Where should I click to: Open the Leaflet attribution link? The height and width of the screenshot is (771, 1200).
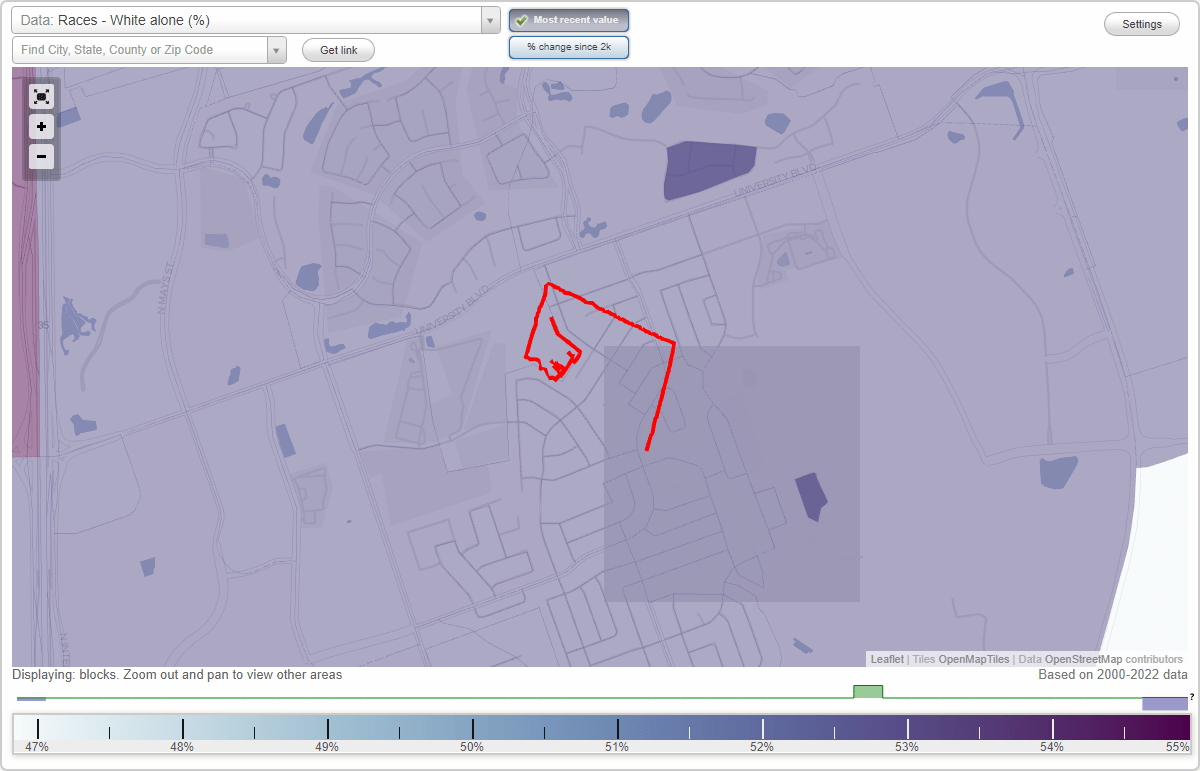887,659
